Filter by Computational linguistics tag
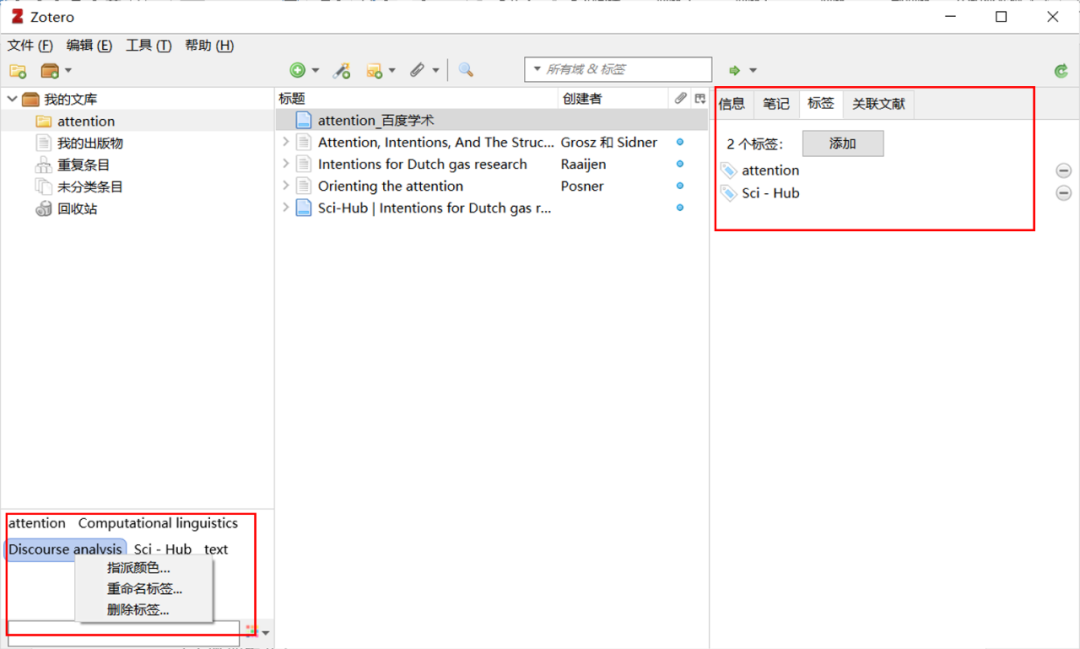Viewport: 1080px width, 649px height. pos(158,523)
